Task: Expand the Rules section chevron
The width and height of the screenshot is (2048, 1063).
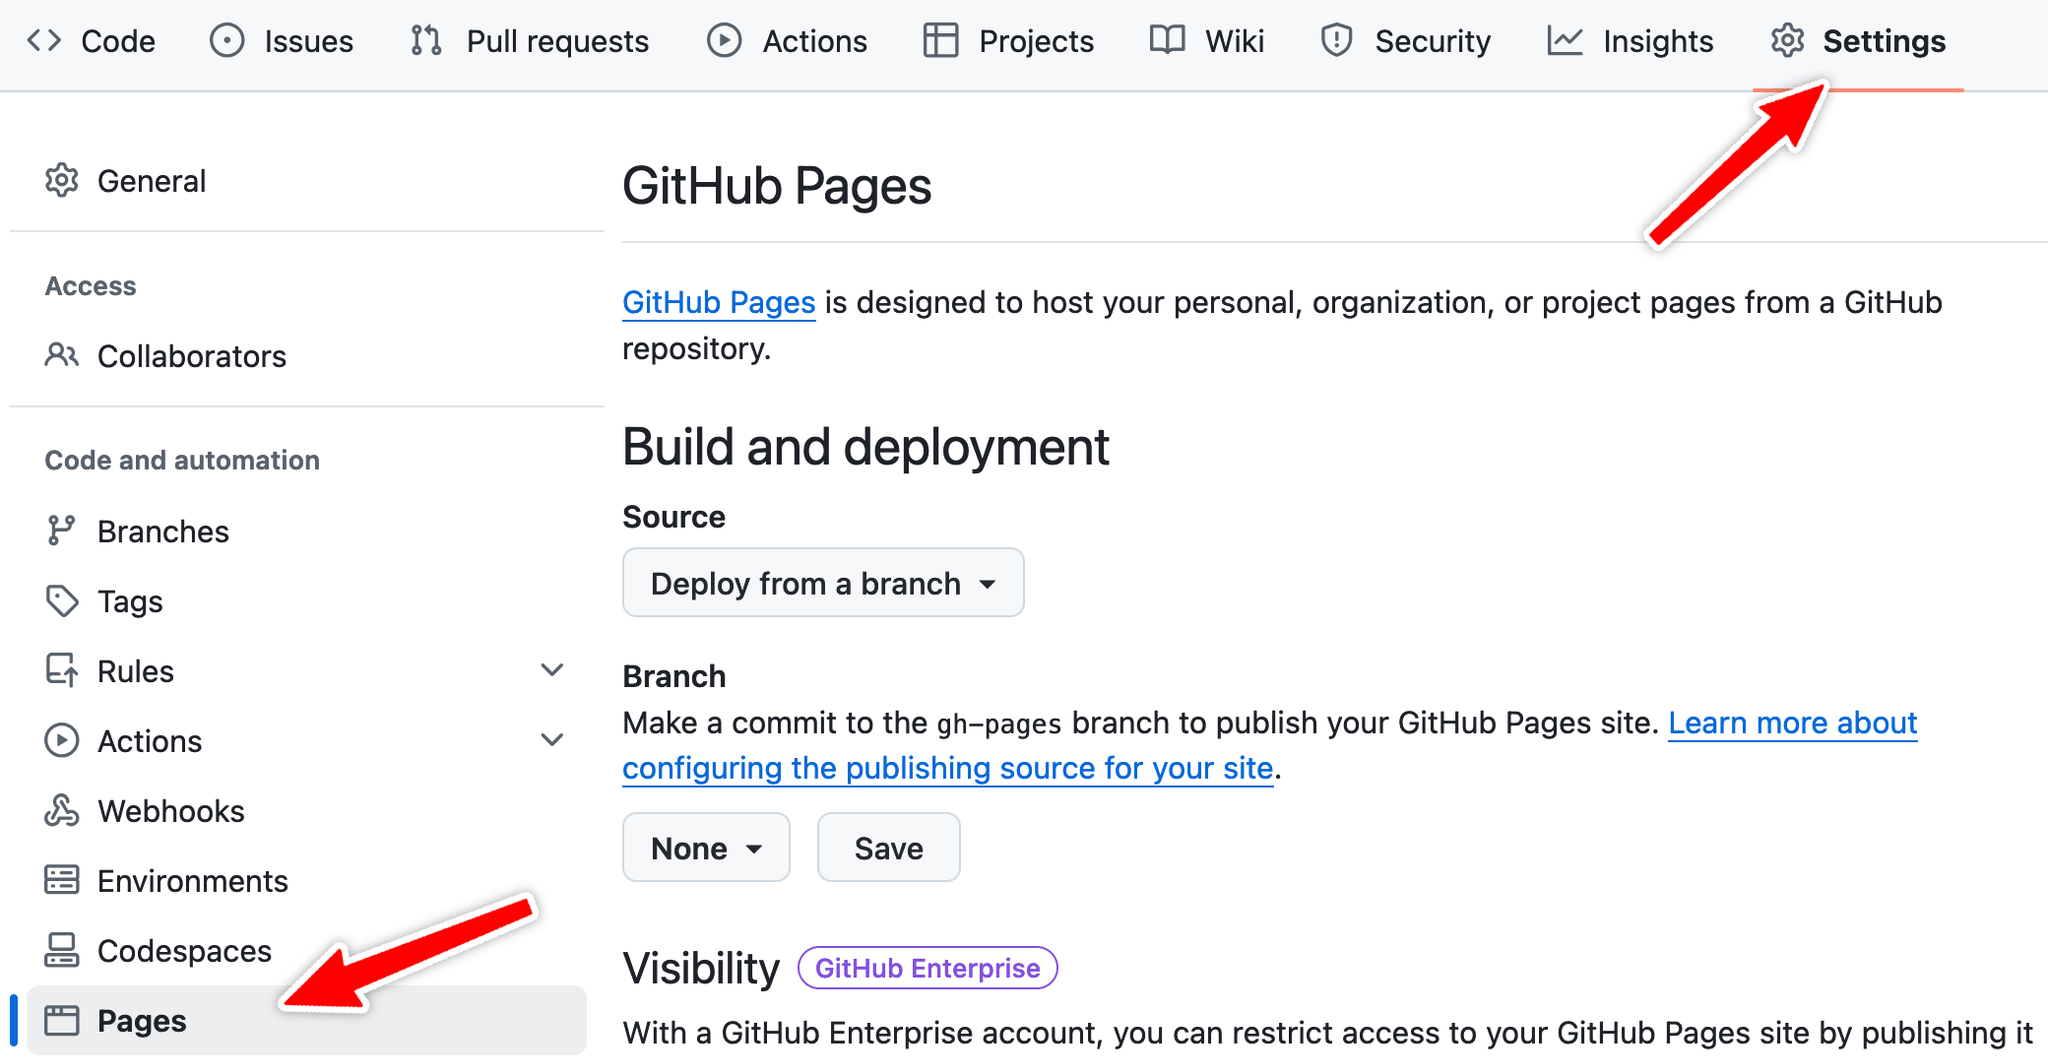Action: click(x=552, y=670)
